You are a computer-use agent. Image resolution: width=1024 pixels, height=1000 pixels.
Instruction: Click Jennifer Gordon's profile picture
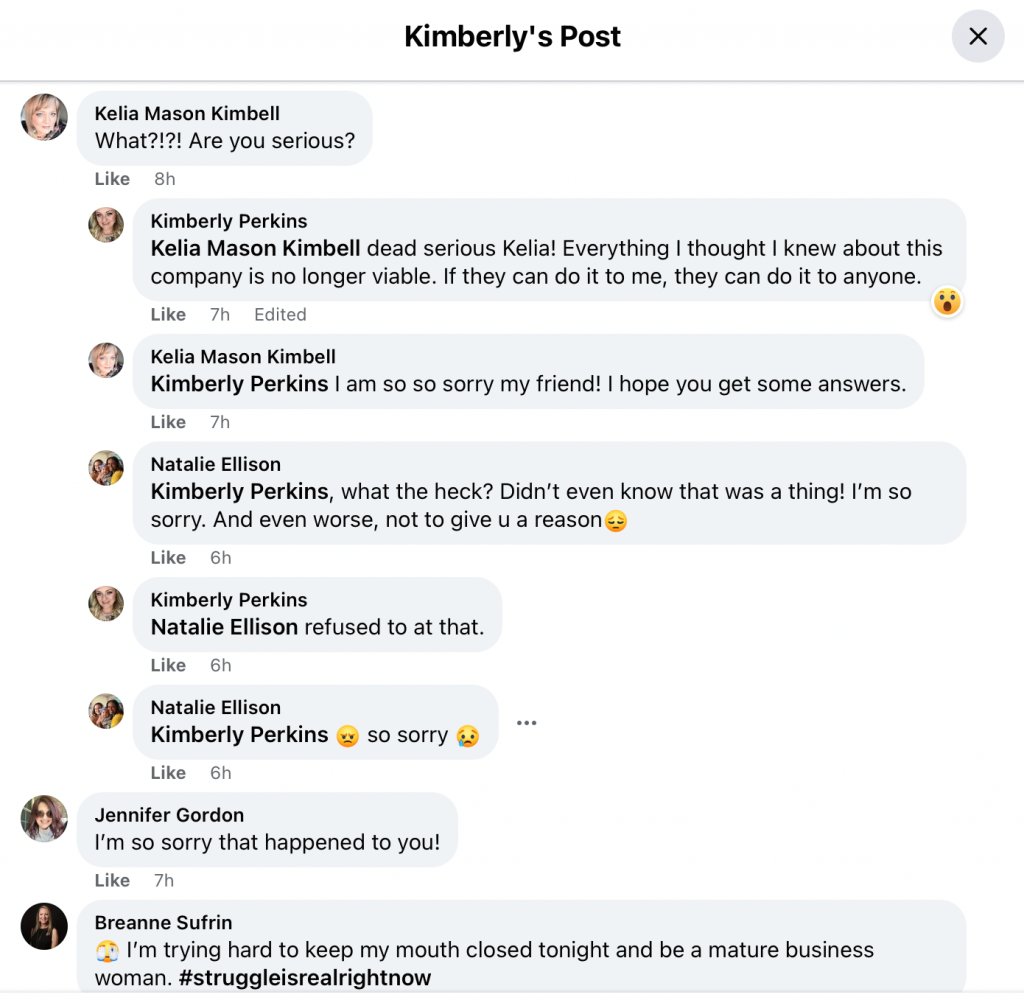click(43, 818)
